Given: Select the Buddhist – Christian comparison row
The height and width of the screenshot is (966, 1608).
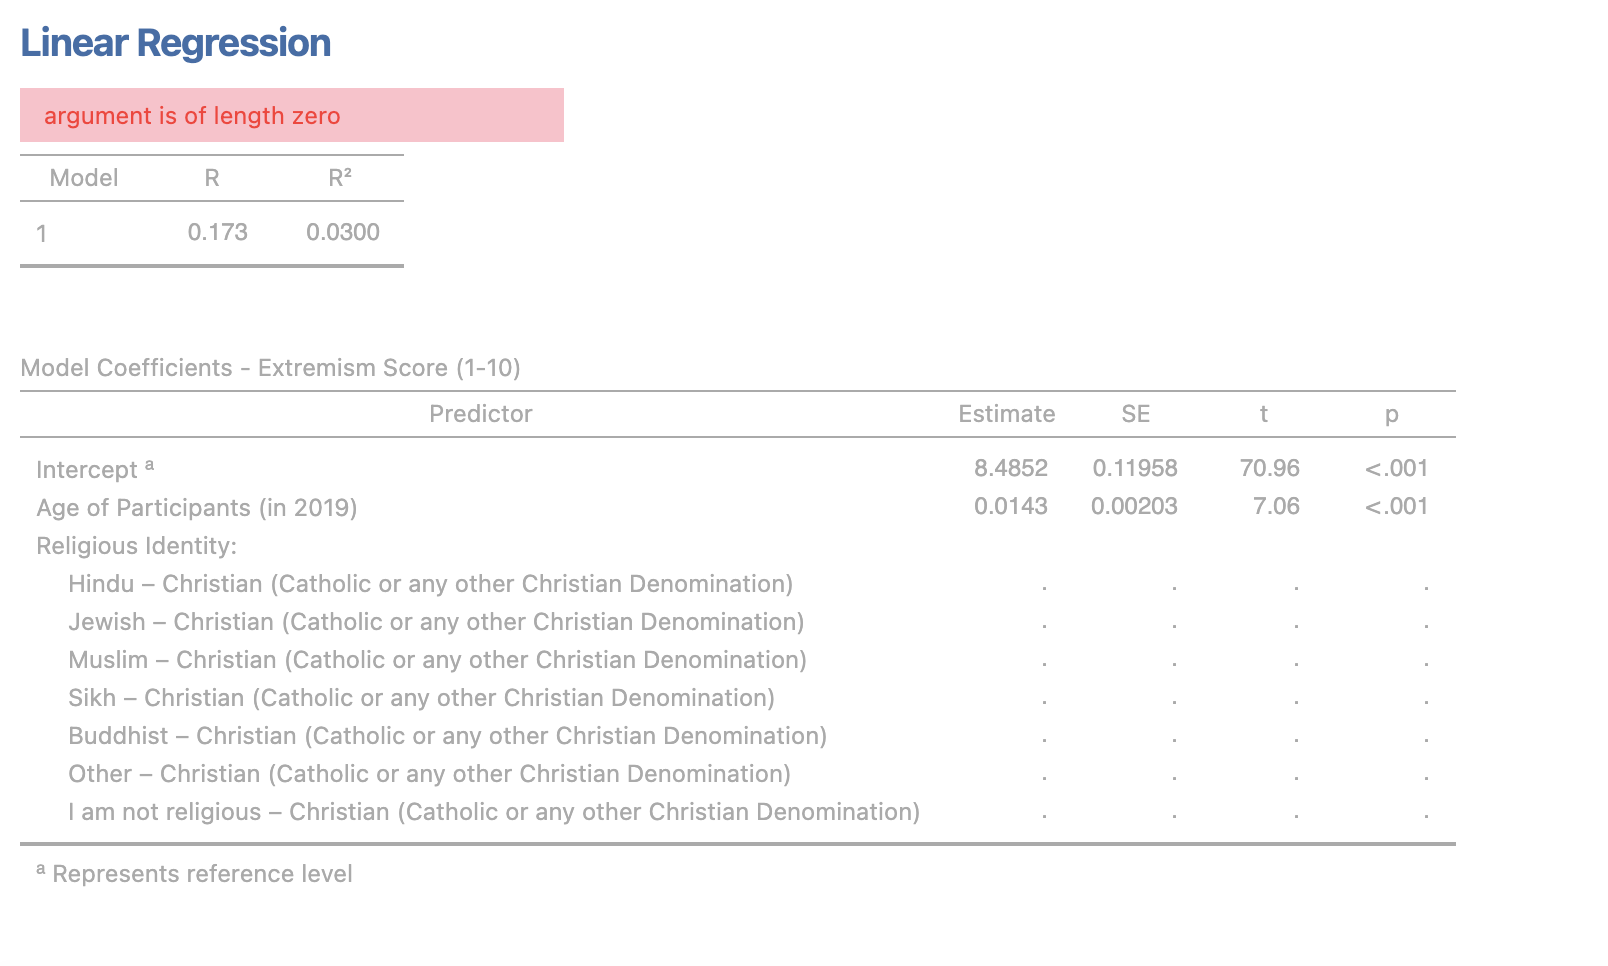Looking at the screenshot, I should pyautogui.click(x=738, y=736).
